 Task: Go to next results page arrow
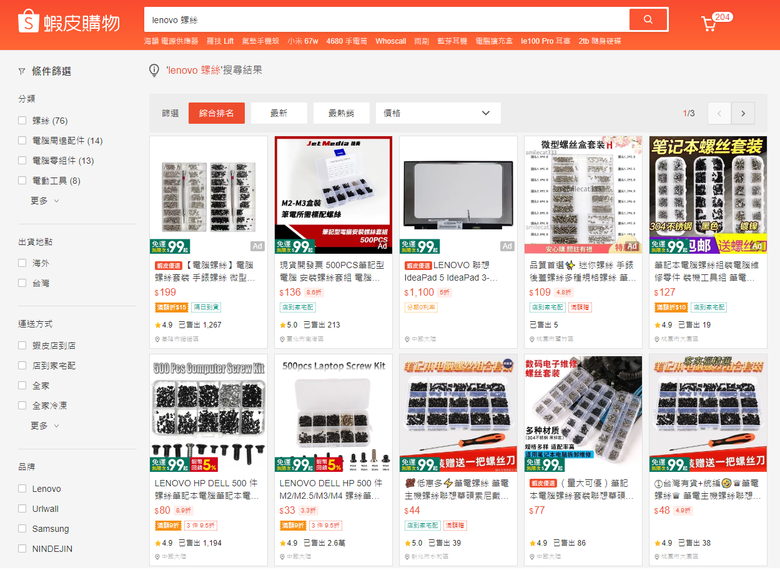click(743, 113)
